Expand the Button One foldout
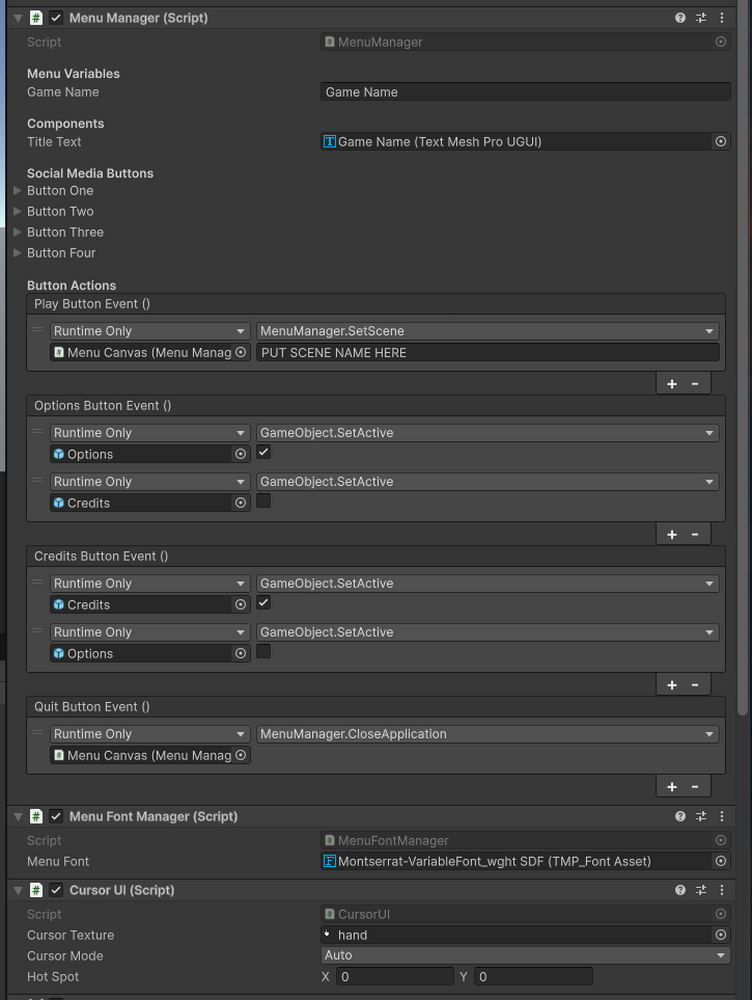752x1000 pixels. click(16, 190)
